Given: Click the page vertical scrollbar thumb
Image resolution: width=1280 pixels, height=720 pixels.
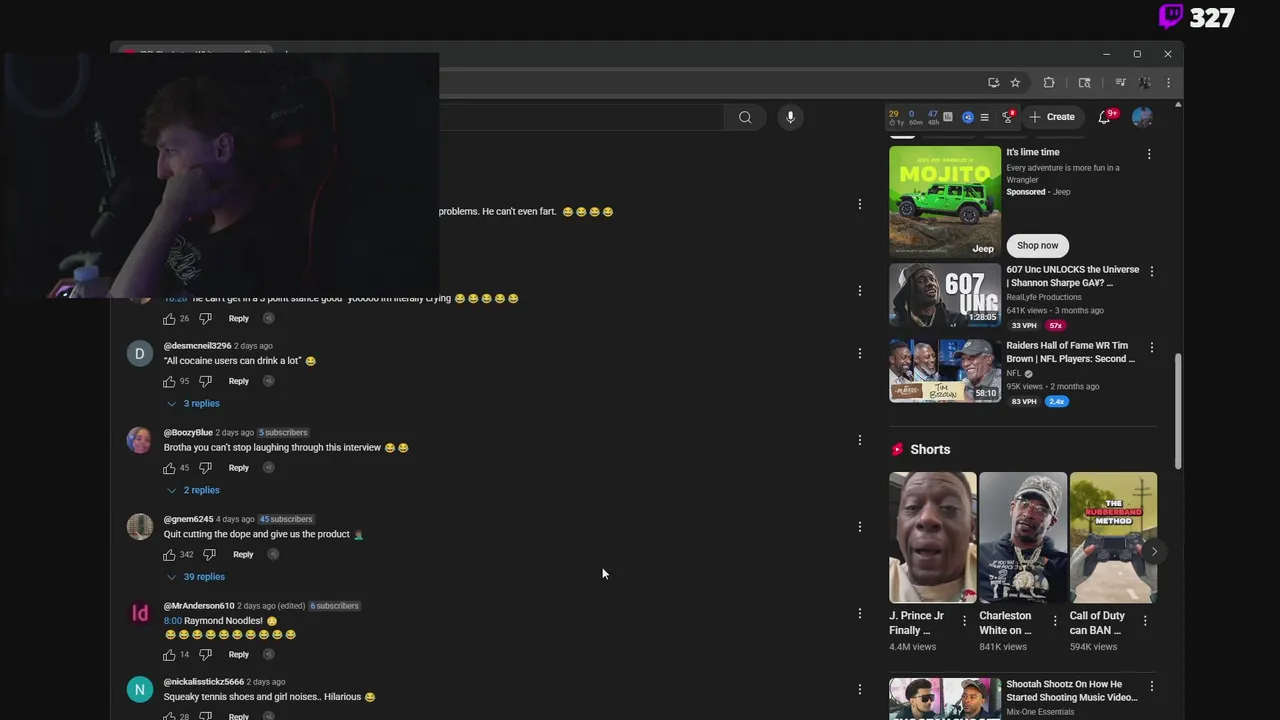Looking at the screenshot, I should click(x=1178, y=410).
